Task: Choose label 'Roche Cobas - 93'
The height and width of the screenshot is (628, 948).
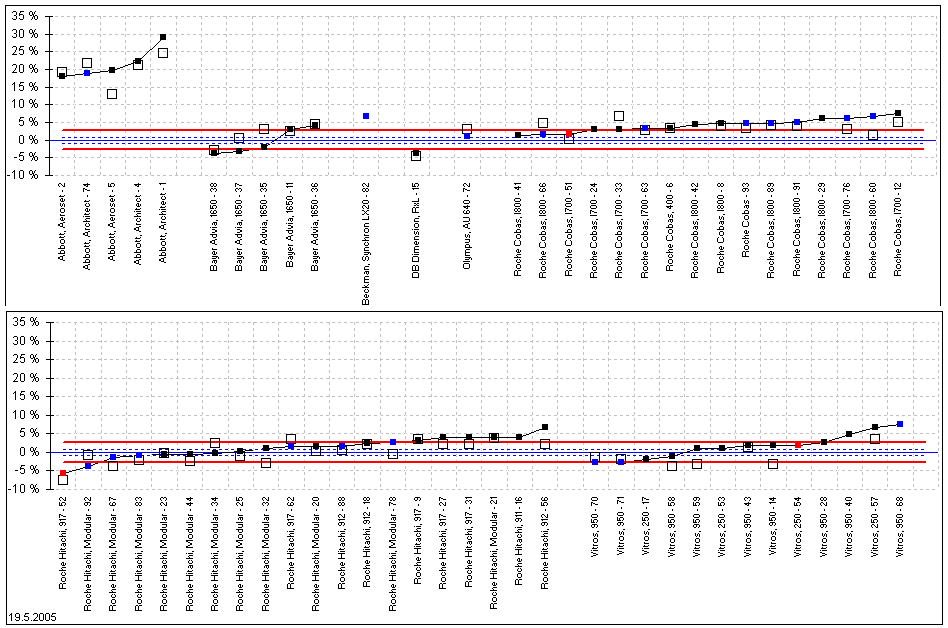Action: click(x=746, y=219)
